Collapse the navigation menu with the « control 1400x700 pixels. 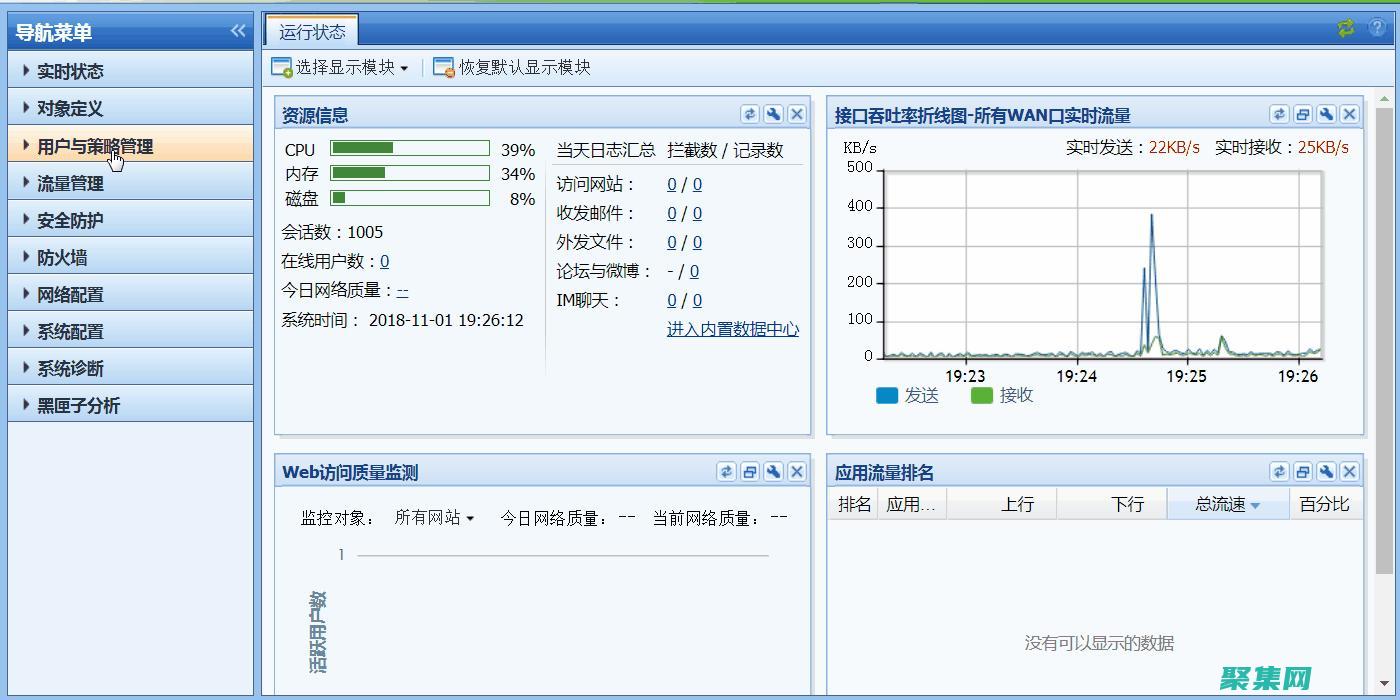(238, 31)
